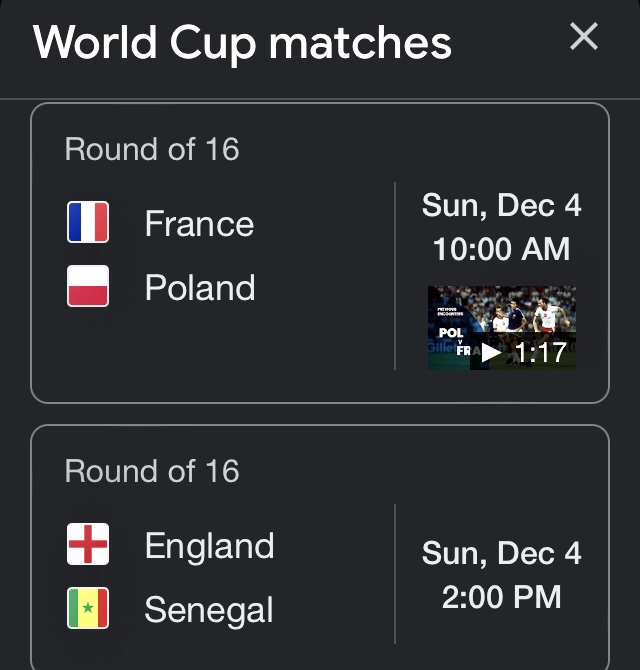
Task: Click the 10:00 AM kickoff time text
Action: click(501, 249)
